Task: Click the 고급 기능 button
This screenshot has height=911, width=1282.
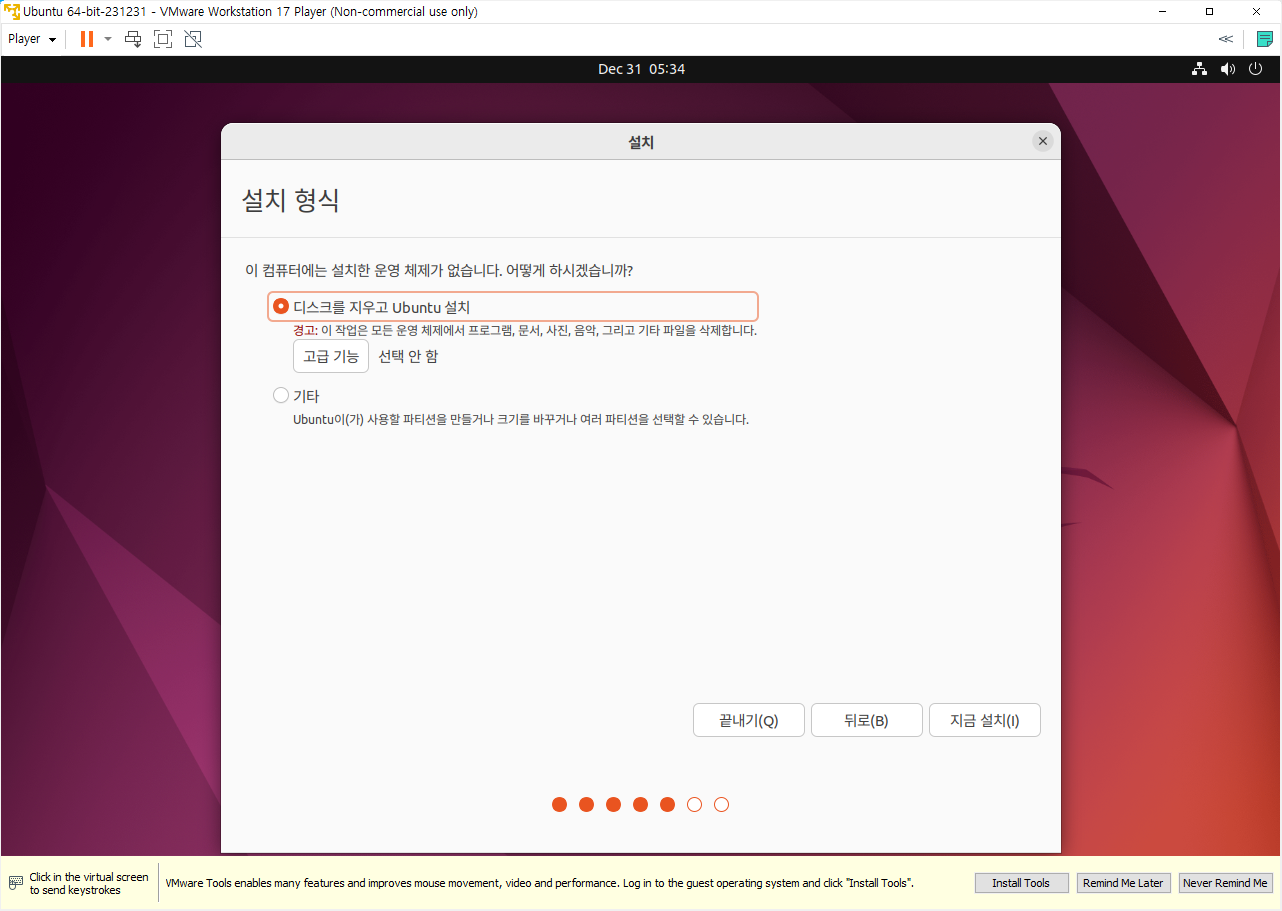Action: click(331, 356)
